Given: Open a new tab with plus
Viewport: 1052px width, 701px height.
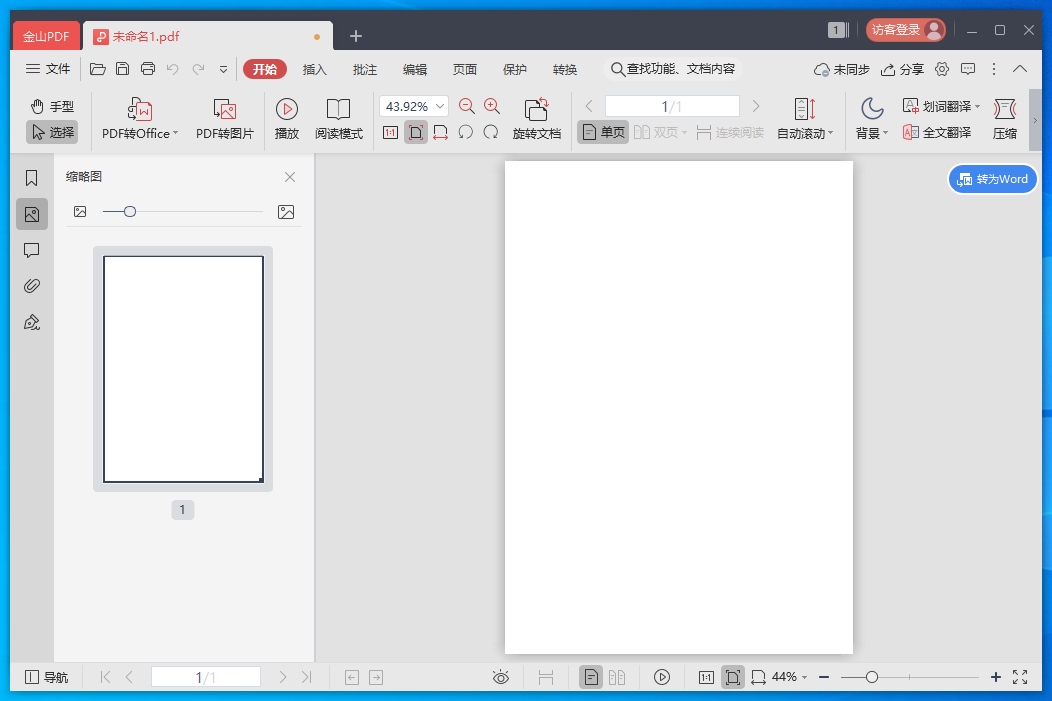Looking at the screenshot, I should tap(356, 36).
